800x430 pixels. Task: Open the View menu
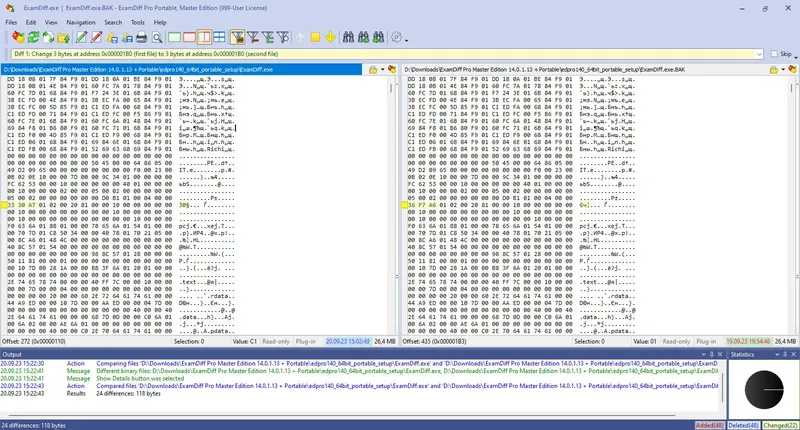[51, 22]
